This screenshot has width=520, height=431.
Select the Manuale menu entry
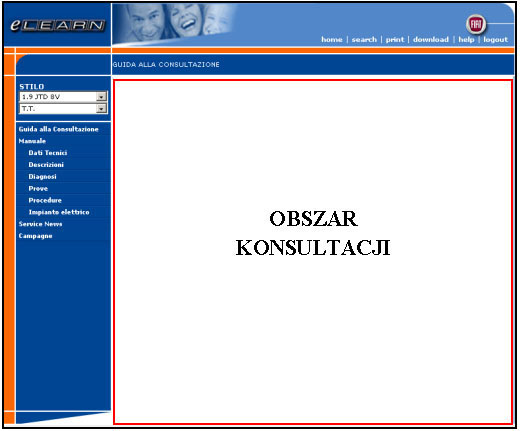click(x=32, y=141)
